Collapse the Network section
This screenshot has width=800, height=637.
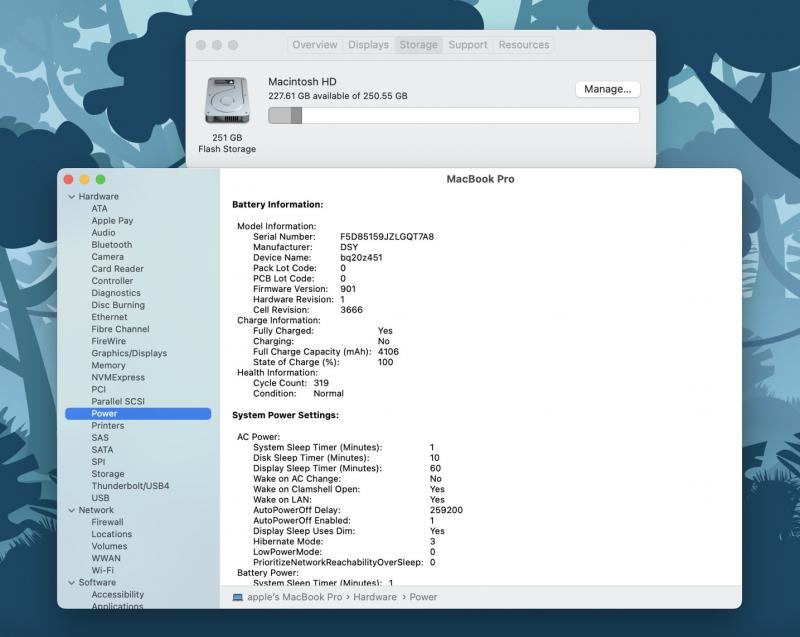point(71,510)
